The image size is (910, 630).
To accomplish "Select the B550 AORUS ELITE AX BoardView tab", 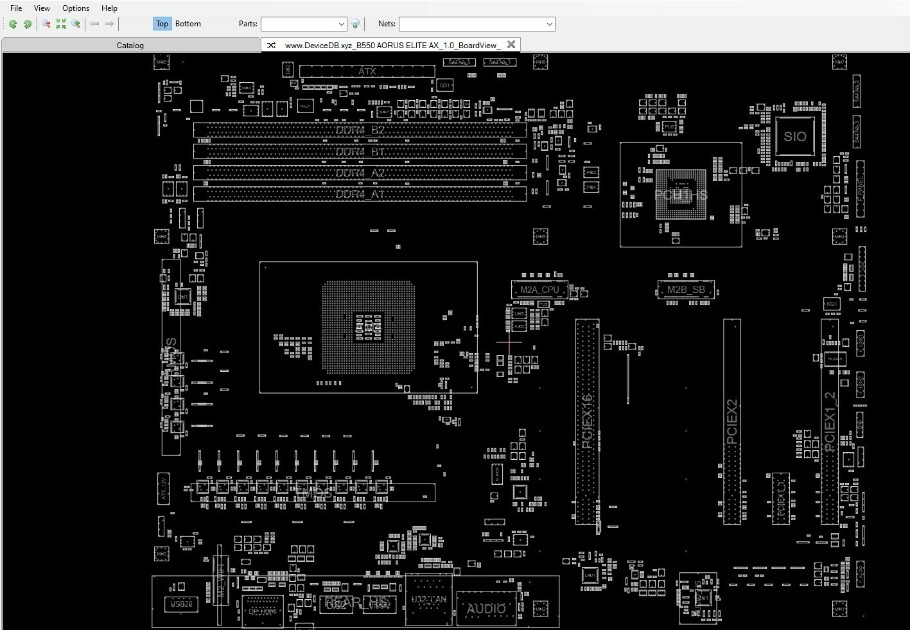I will pyautogui.click(x=392, y=45).
